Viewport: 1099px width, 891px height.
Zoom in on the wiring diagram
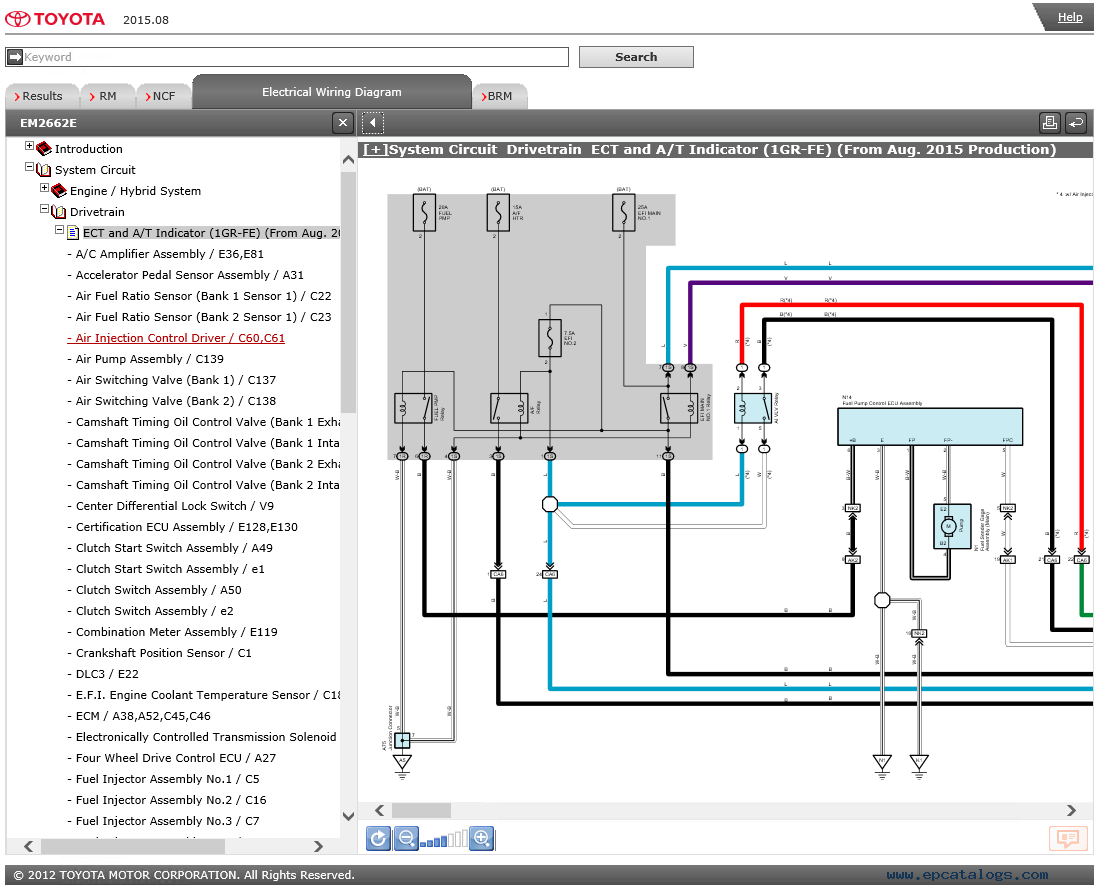tap(482, 838)
